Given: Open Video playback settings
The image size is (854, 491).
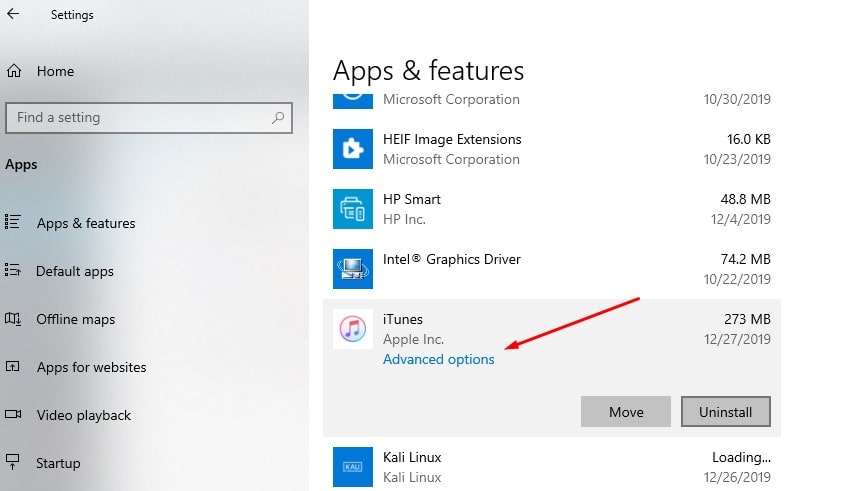Looking at the screenshot, I should (84, 415).
